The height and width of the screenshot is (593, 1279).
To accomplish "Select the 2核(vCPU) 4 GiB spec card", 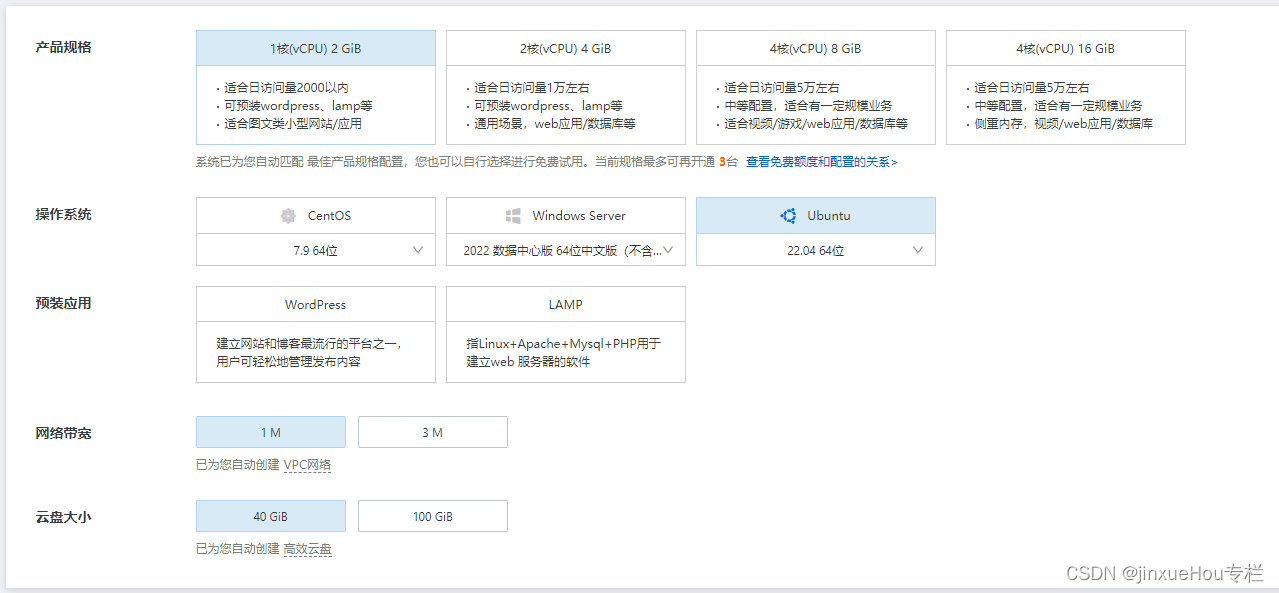I will tap(566, 87).
